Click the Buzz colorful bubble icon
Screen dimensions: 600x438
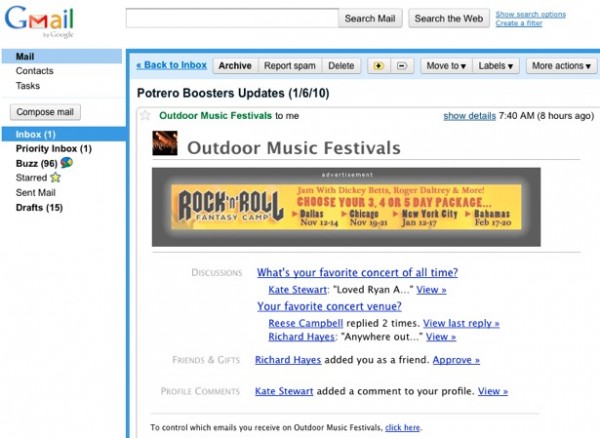pyautogui.click(x=67, y=163)
